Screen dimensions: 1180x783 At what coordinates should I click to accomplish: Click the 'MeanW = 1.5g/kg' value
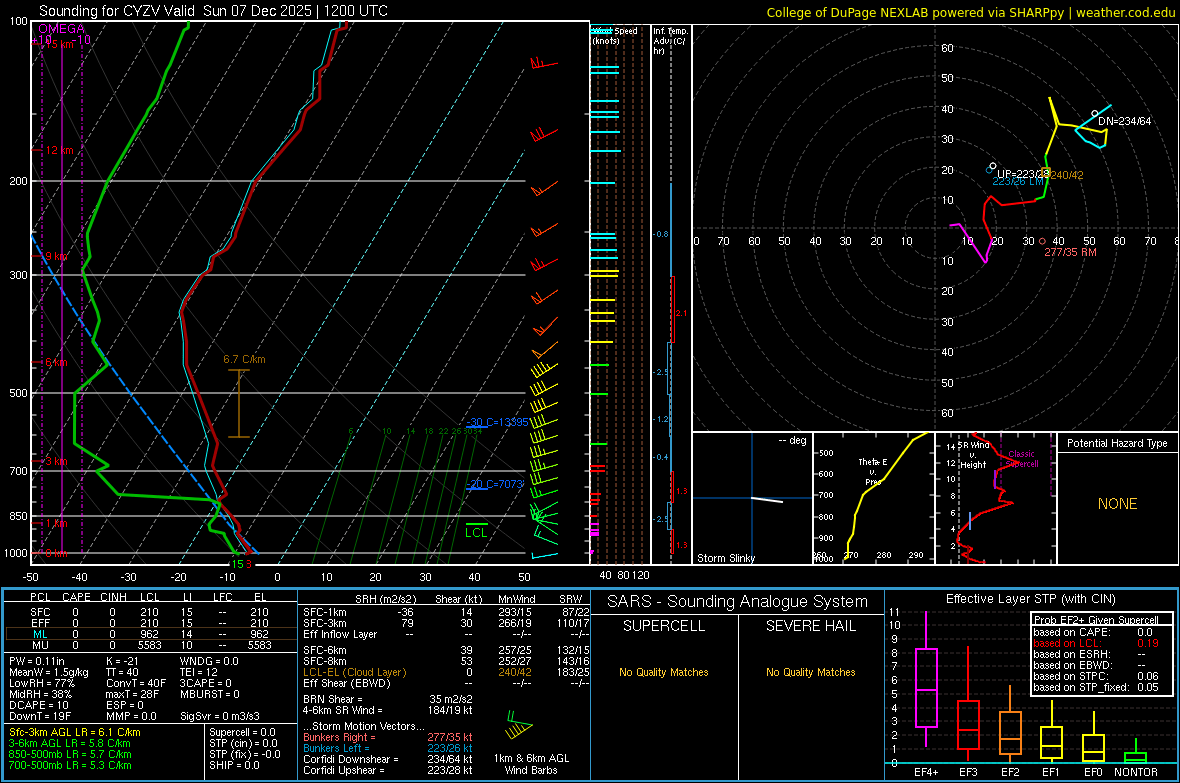coord(48,672)
